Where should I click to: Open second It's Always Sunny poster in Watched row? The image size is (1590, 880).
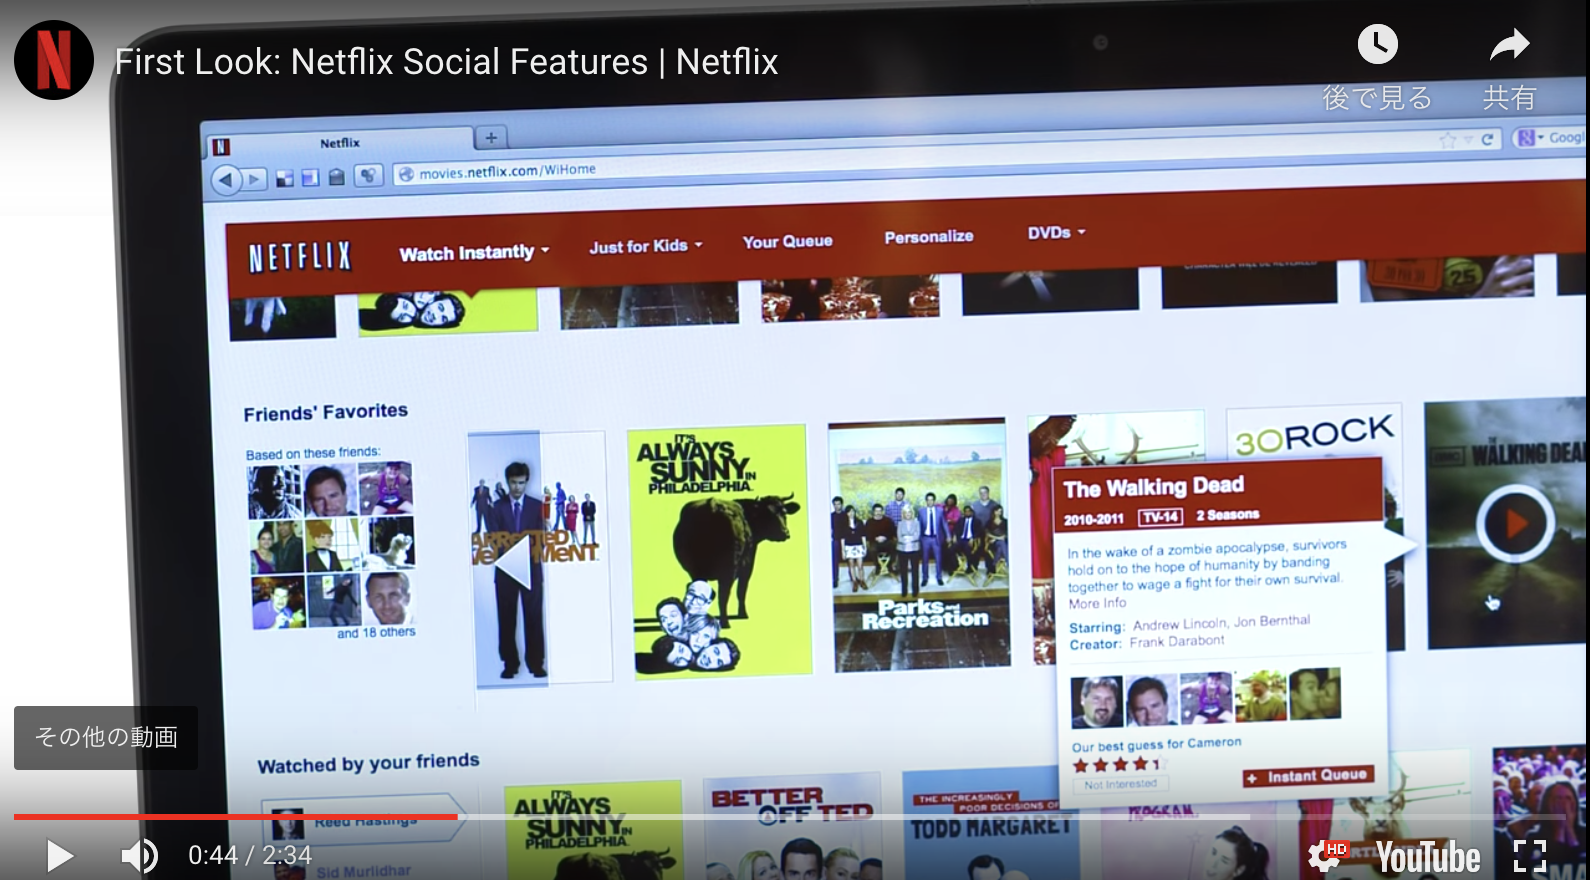[592, 830]
